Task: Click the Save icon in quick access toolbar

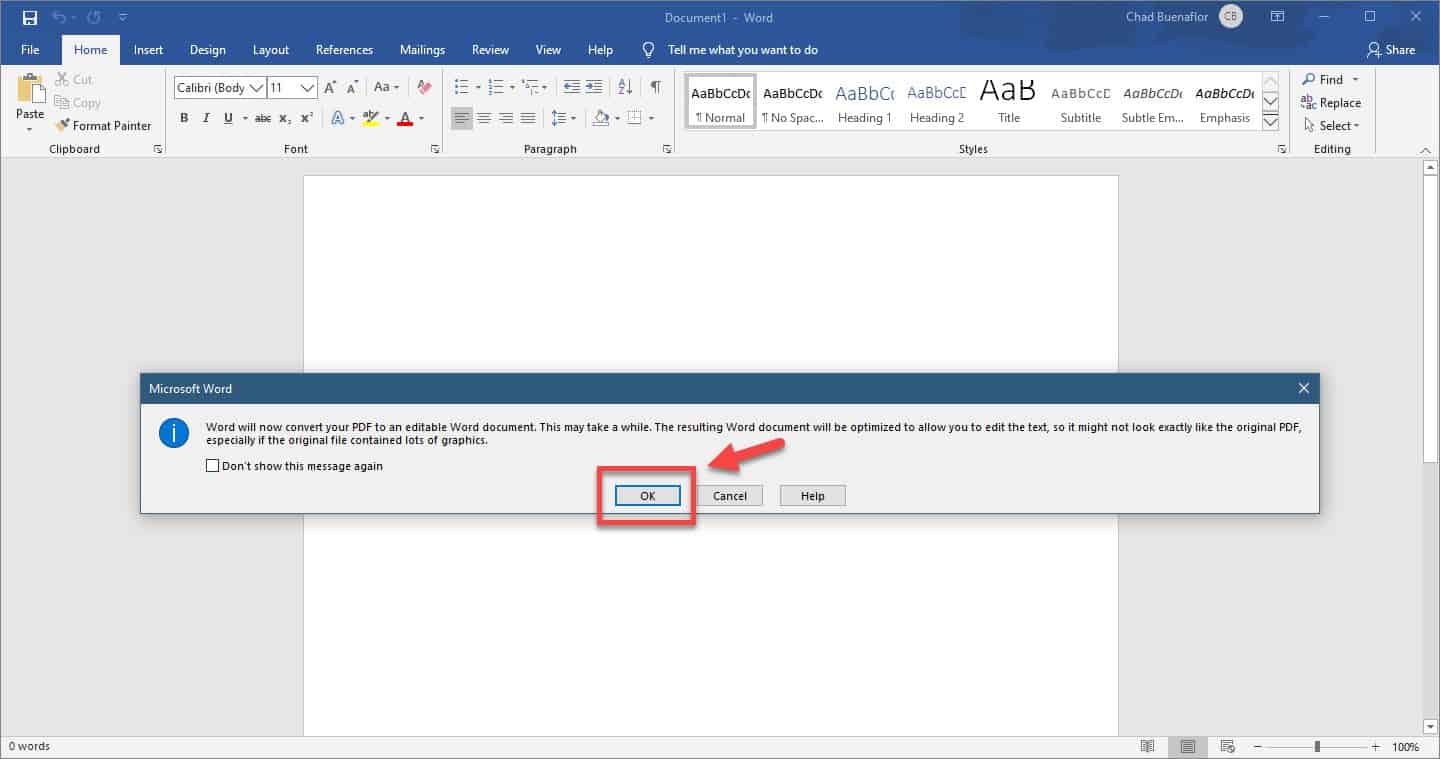Action: (x=29, y=17)
